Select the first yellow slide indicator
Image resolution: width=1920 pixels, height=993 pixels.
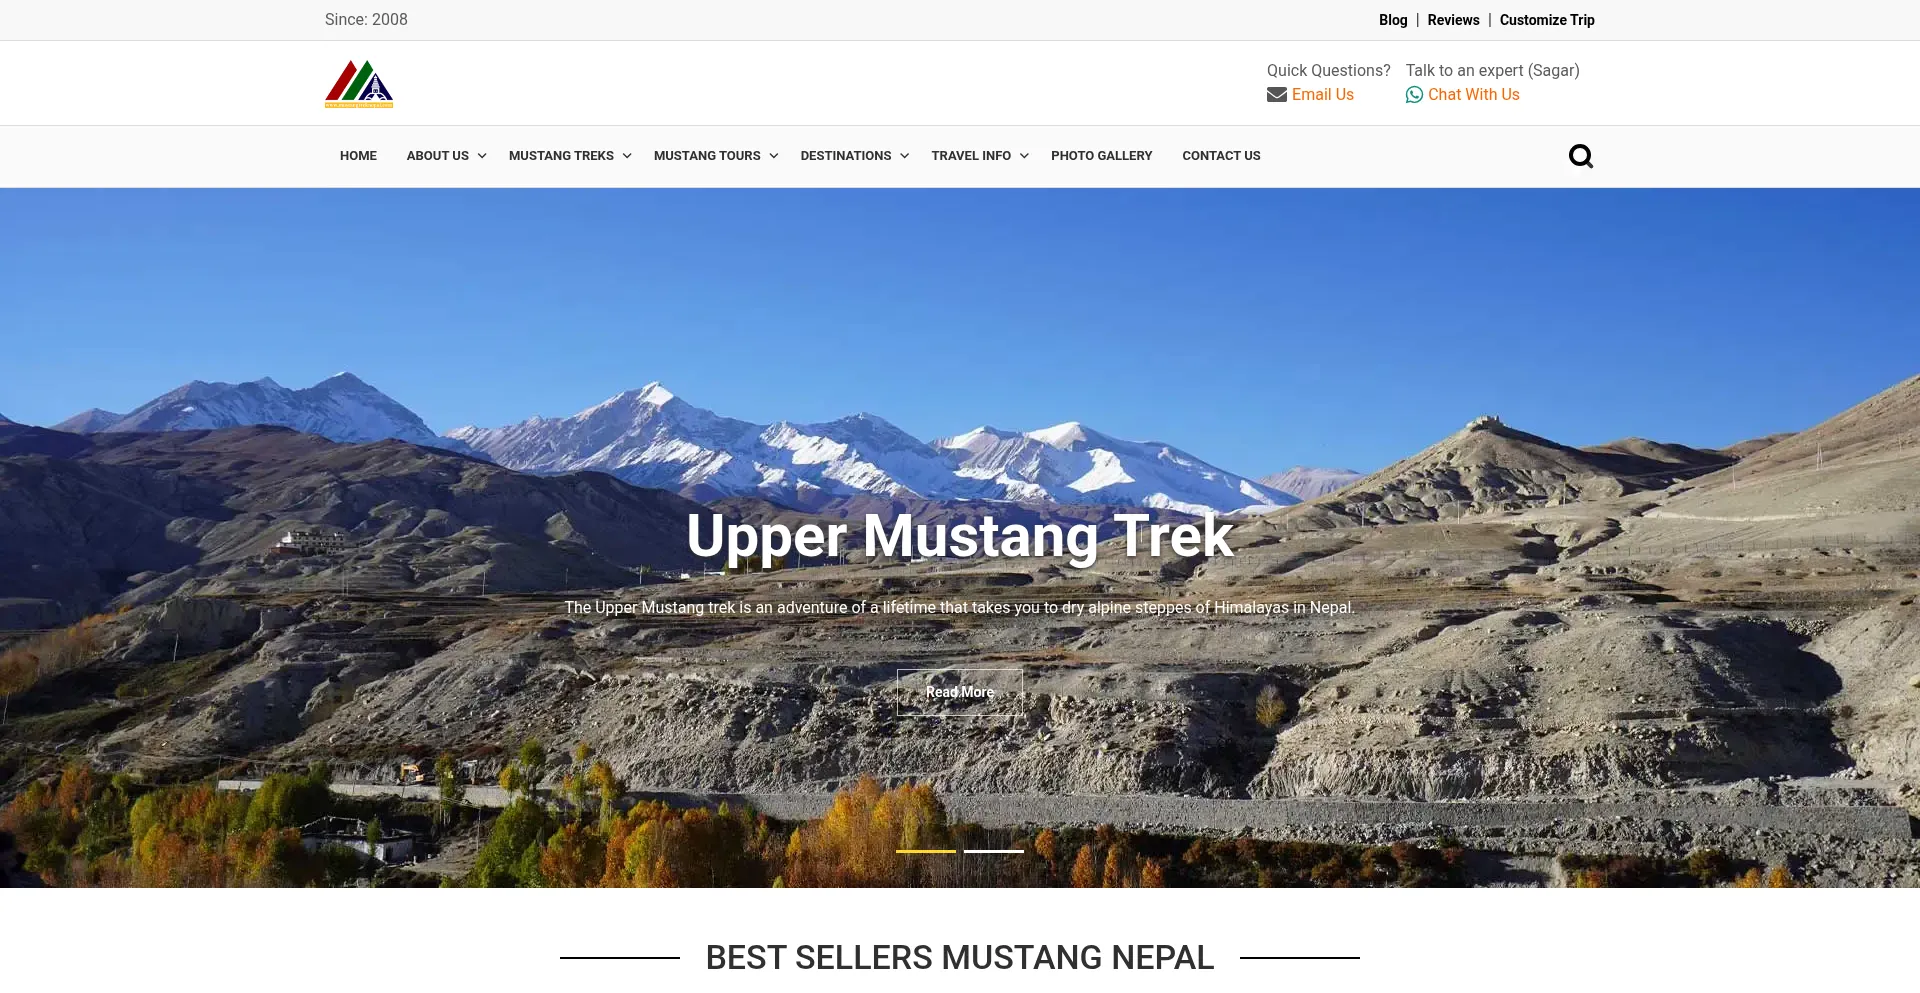[x=926, y=851]
